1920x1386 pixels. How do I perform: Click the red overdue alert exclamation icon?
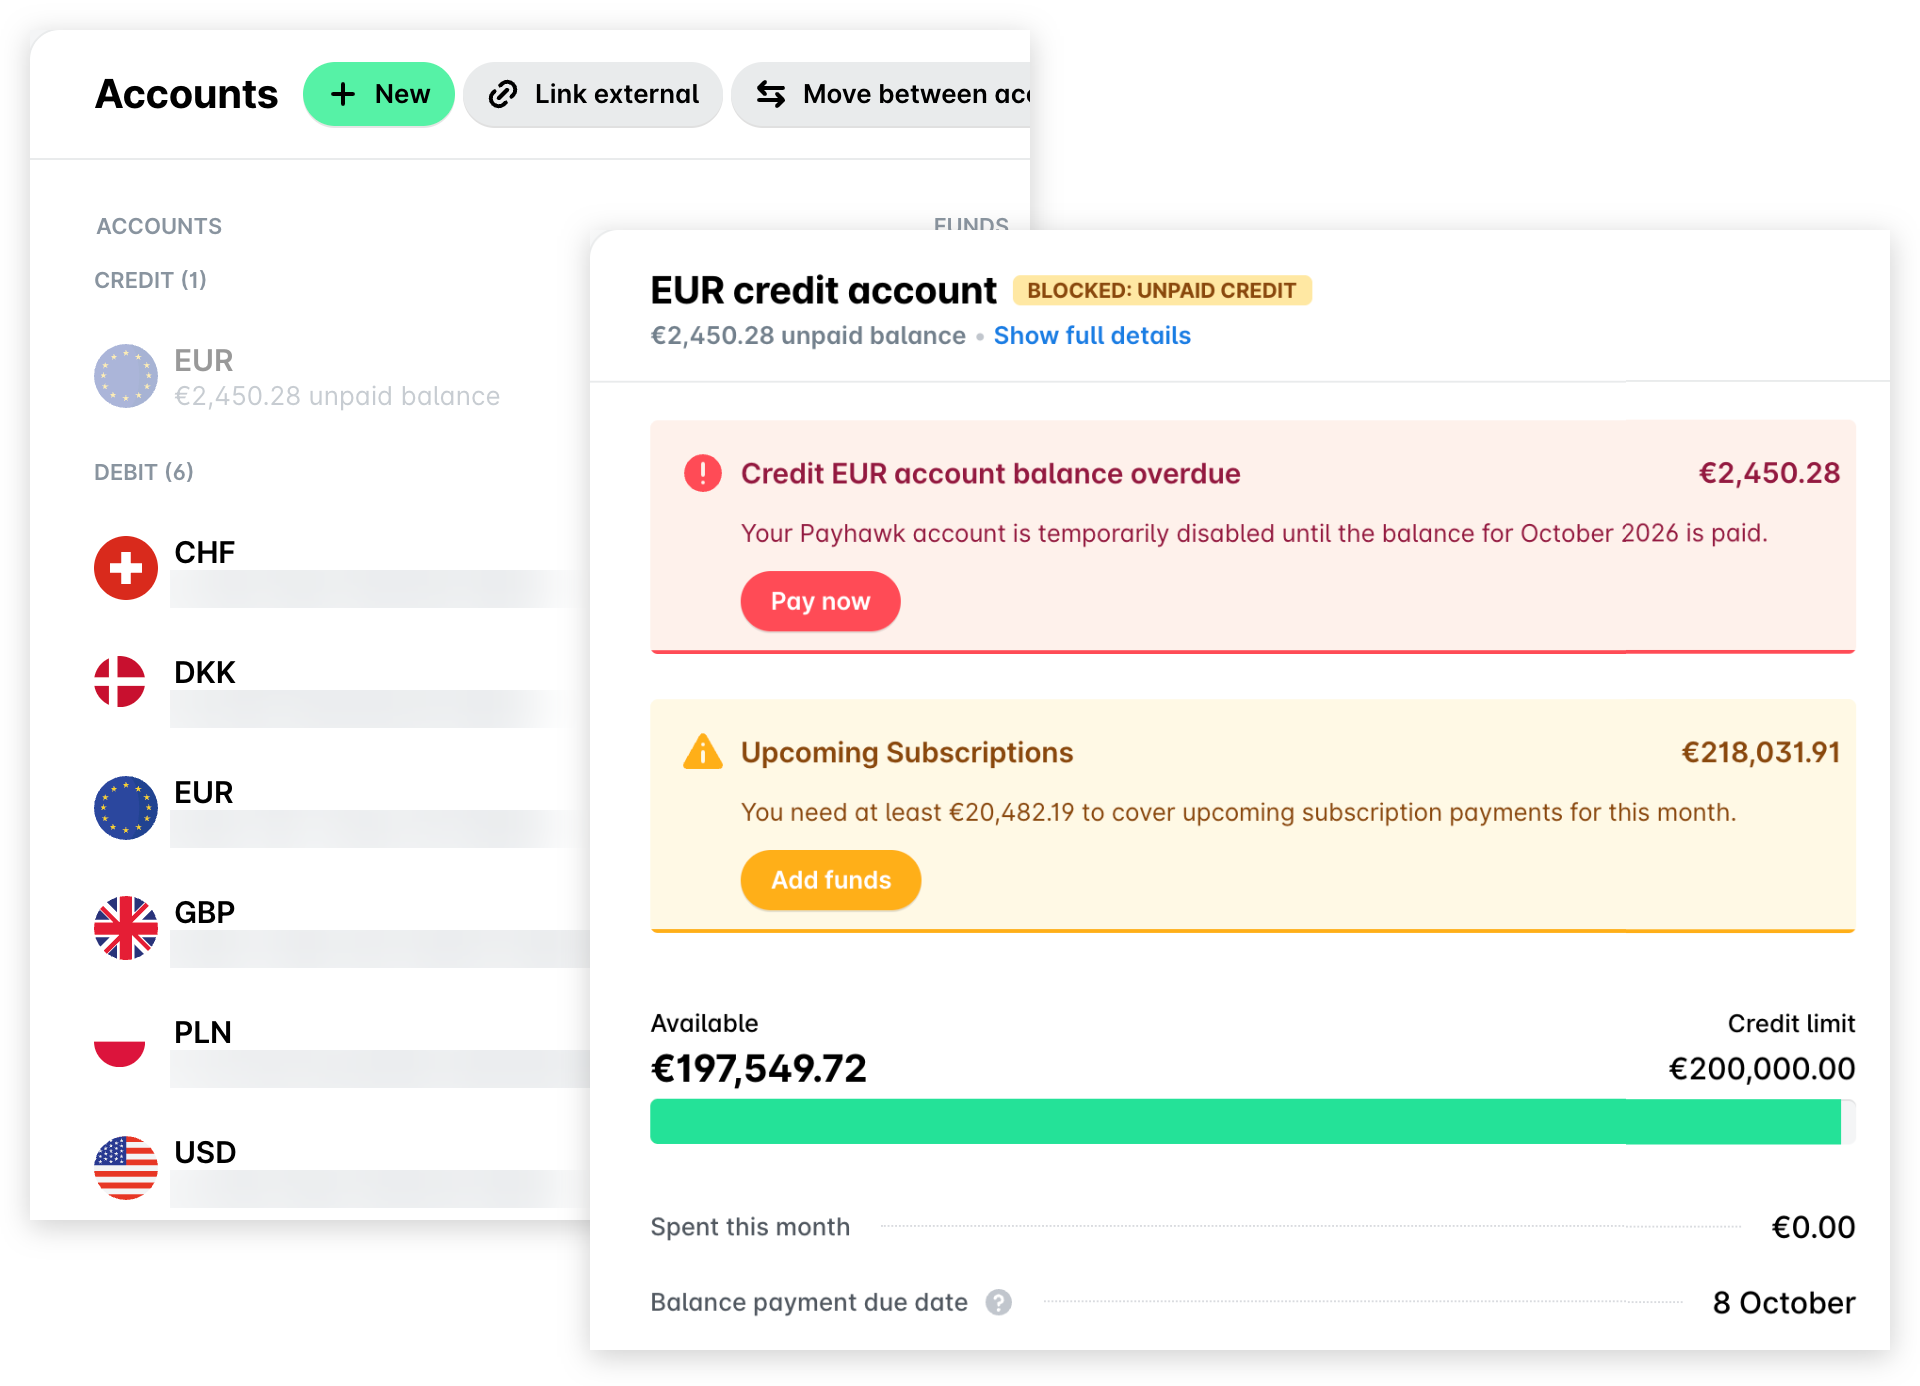[703, 473]
